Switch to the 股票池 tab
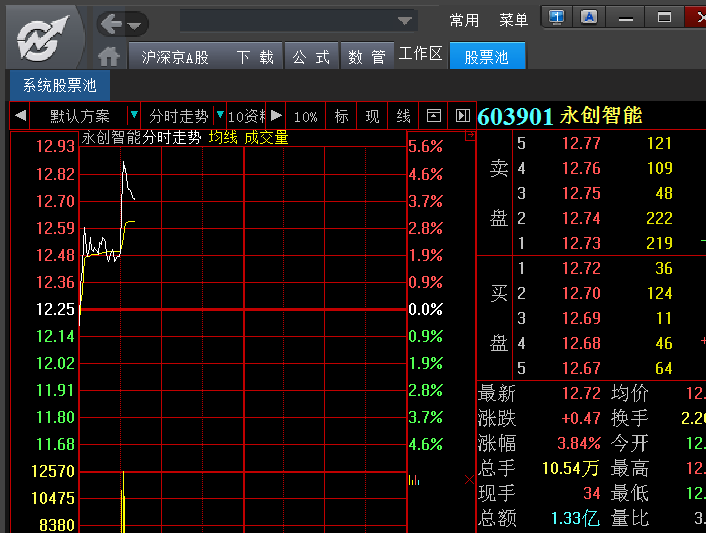 [x=487, y=57]
